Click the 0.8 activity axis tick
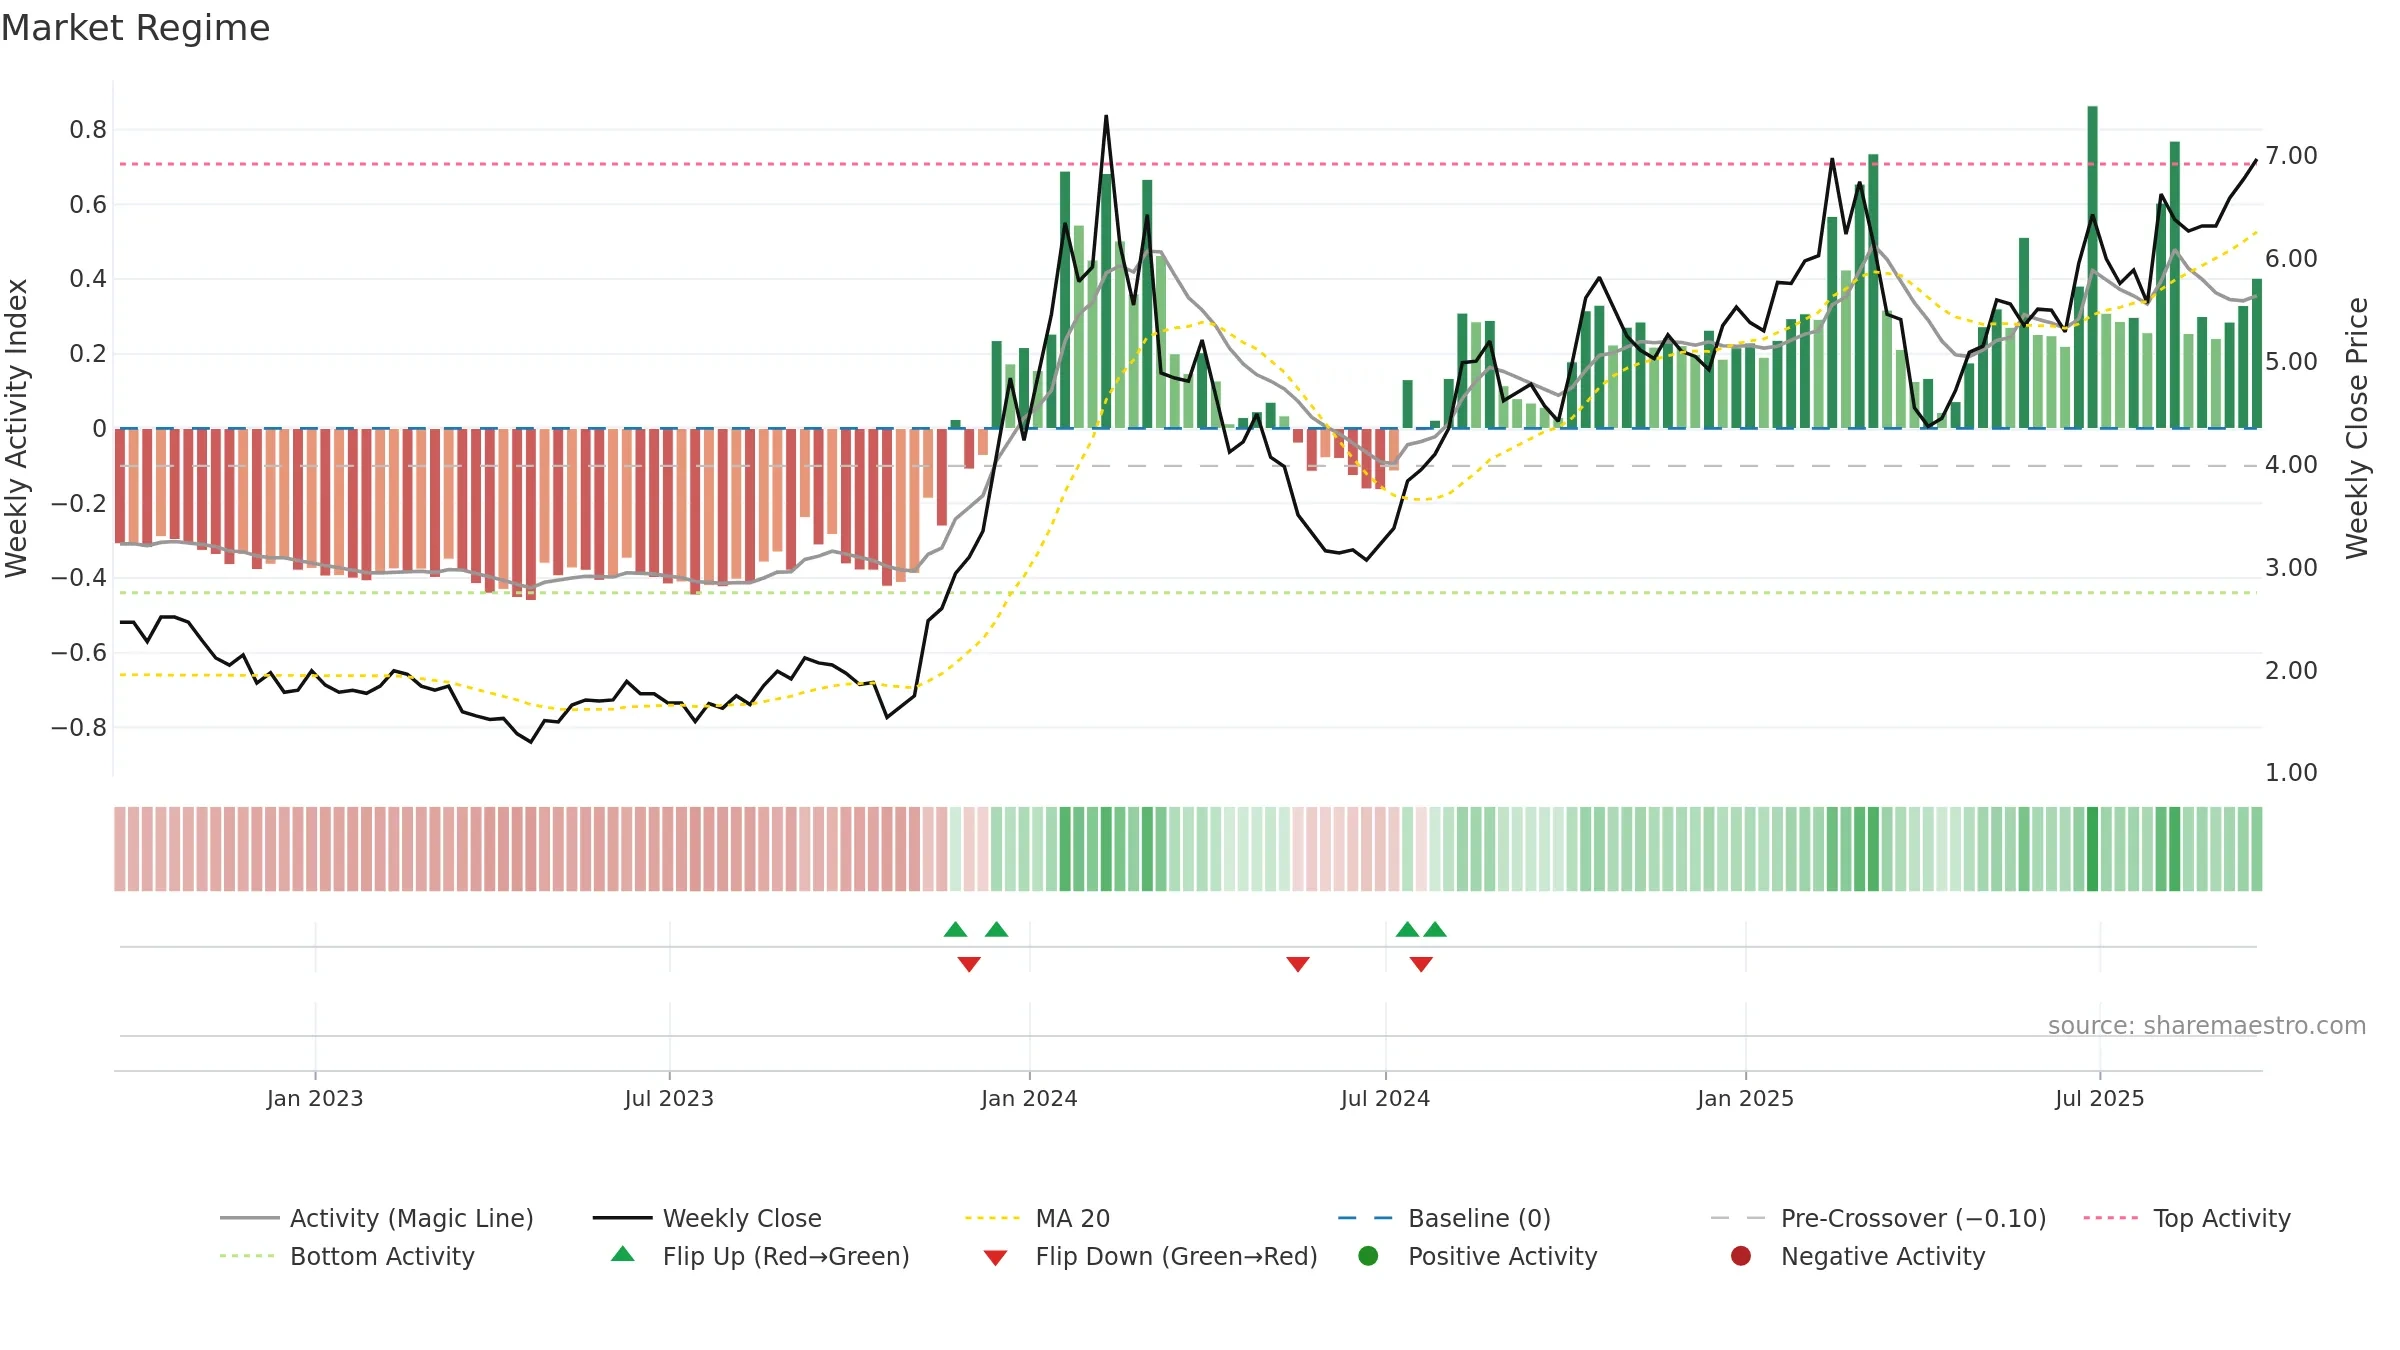This screenshot has width=2400, height=1350. pyautogui.click(x=88, y=130)
